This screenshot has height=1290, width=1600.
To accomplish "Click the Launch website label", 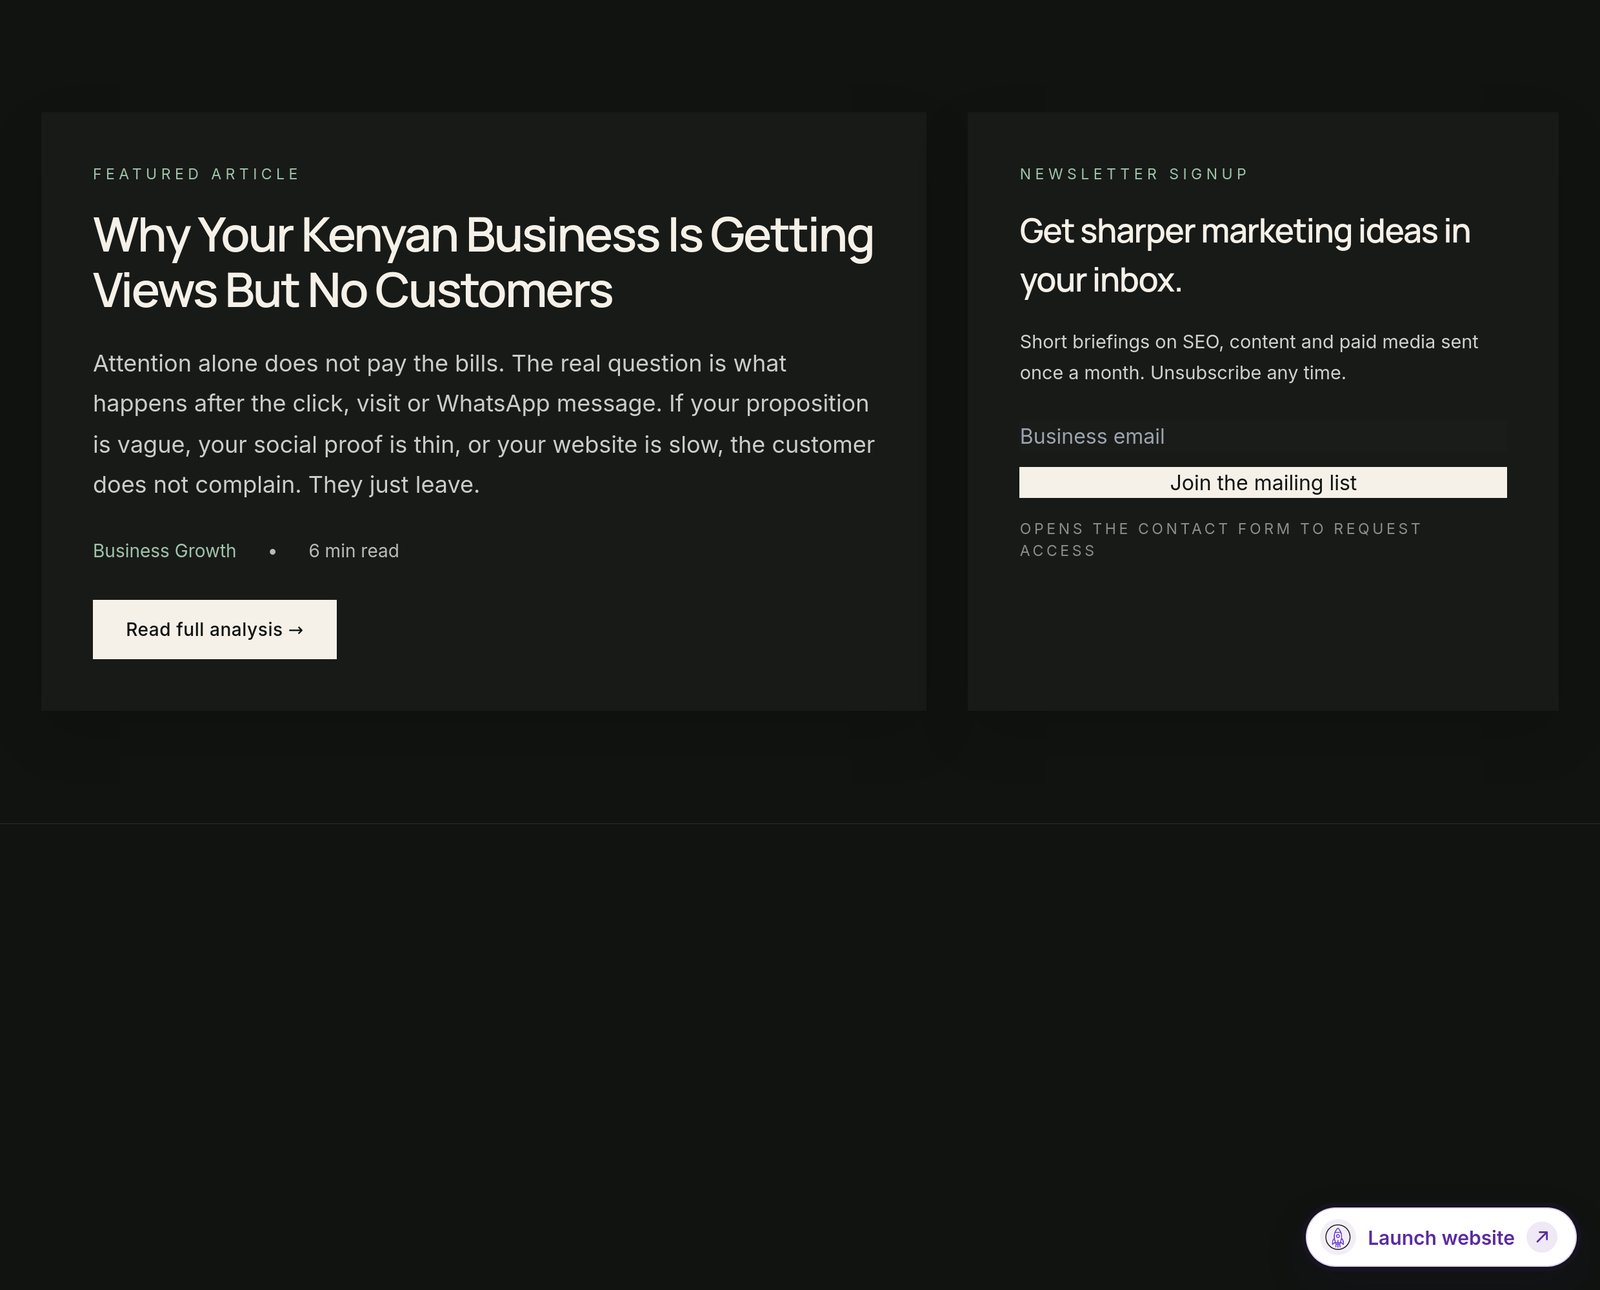I will tap(1441, 1238).
